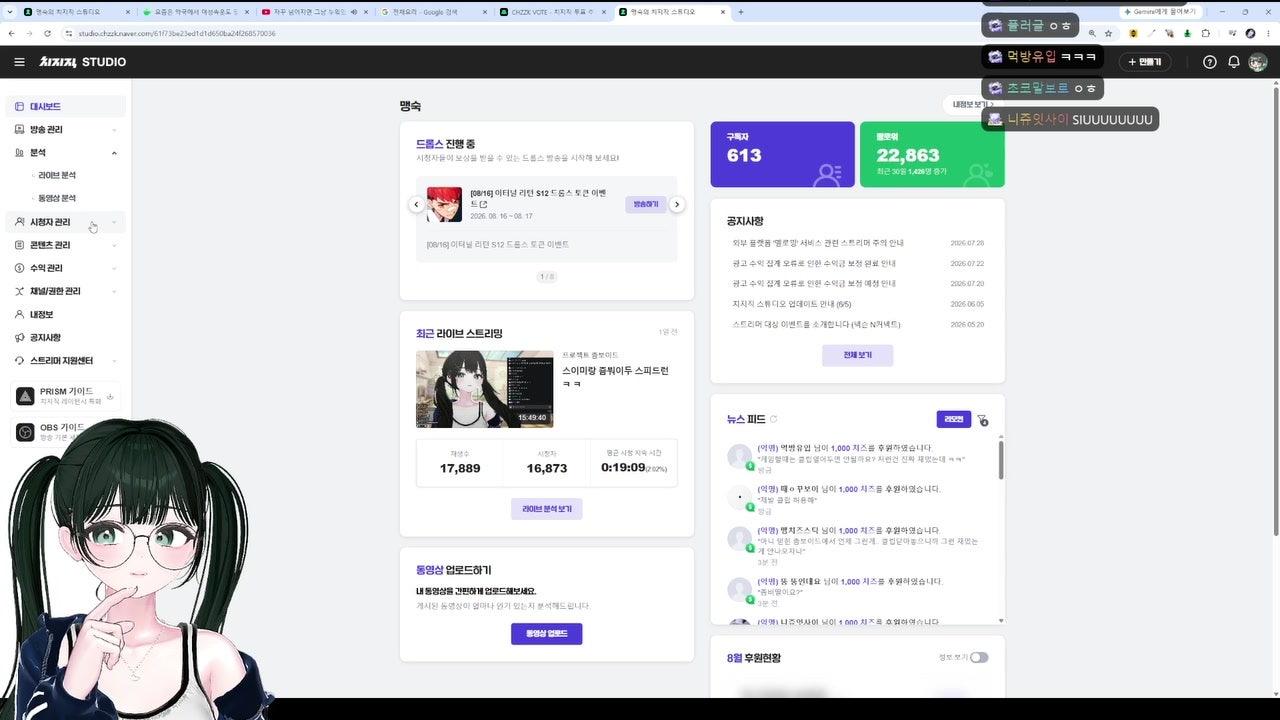Click the browser address bar URL
Screen dimensions: 1280x720
click(176, 33)
